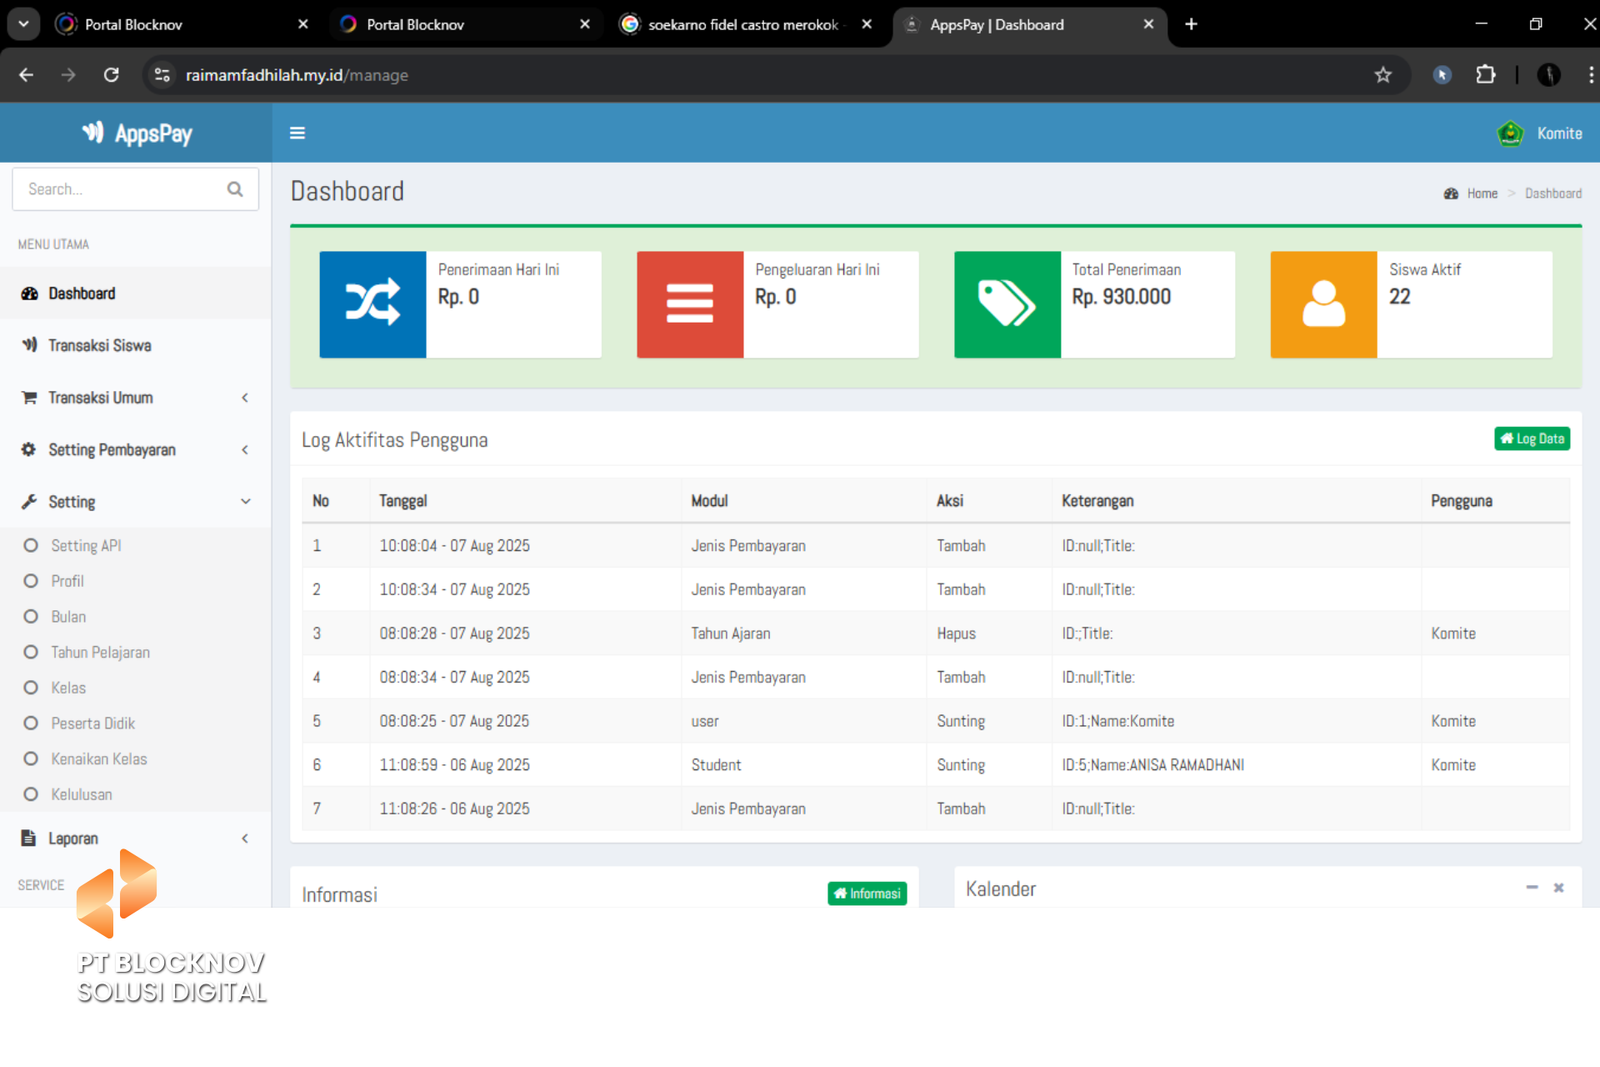
Task: Select the Setting API circle item
Action: pos(86,546)
